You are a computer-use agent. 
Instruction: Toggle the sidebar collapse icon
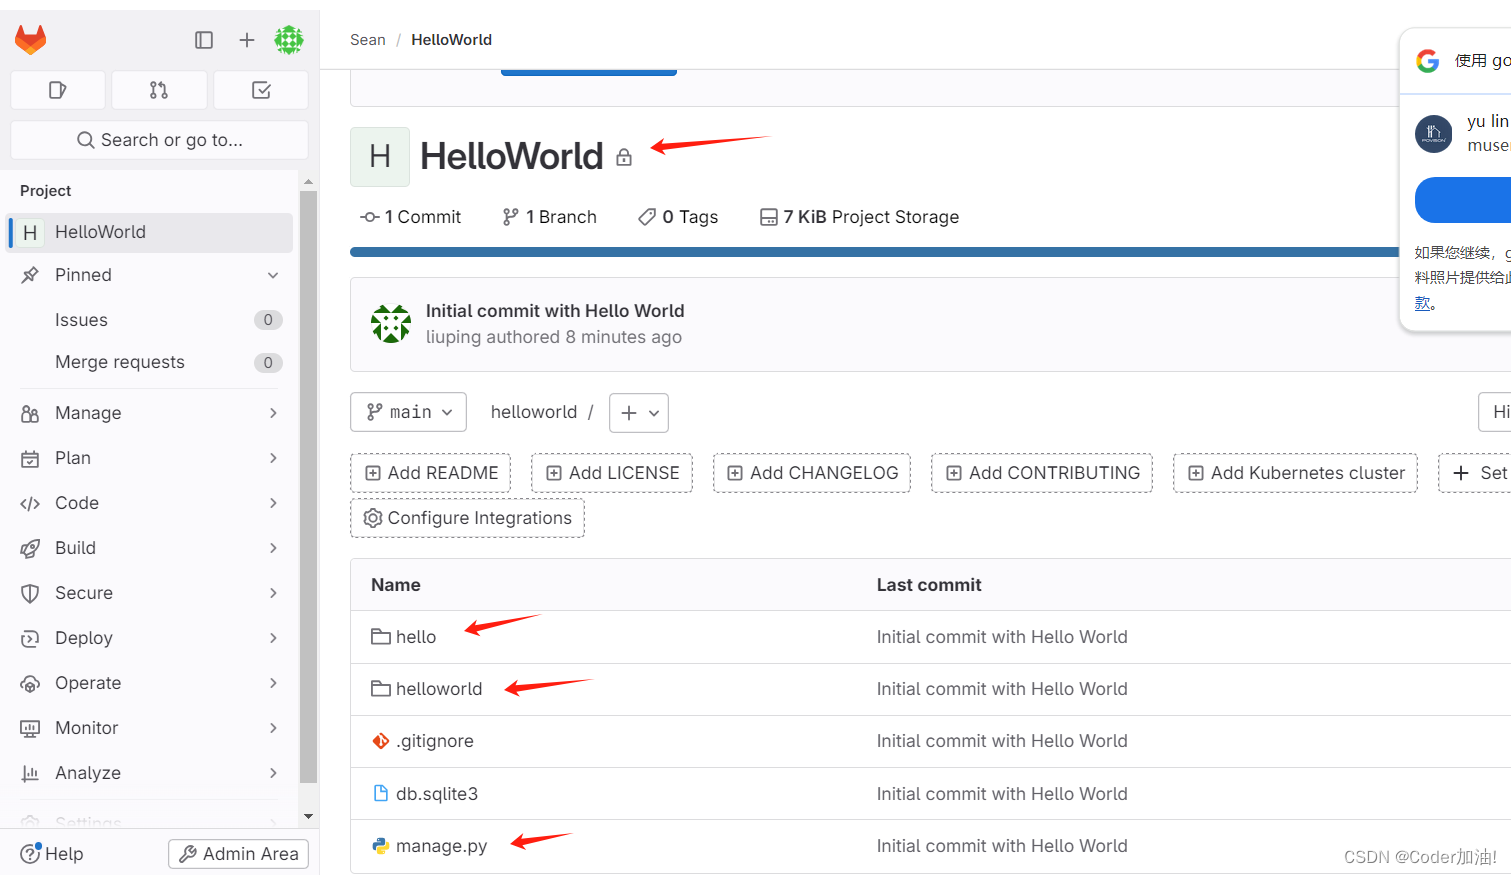point(204,40)
